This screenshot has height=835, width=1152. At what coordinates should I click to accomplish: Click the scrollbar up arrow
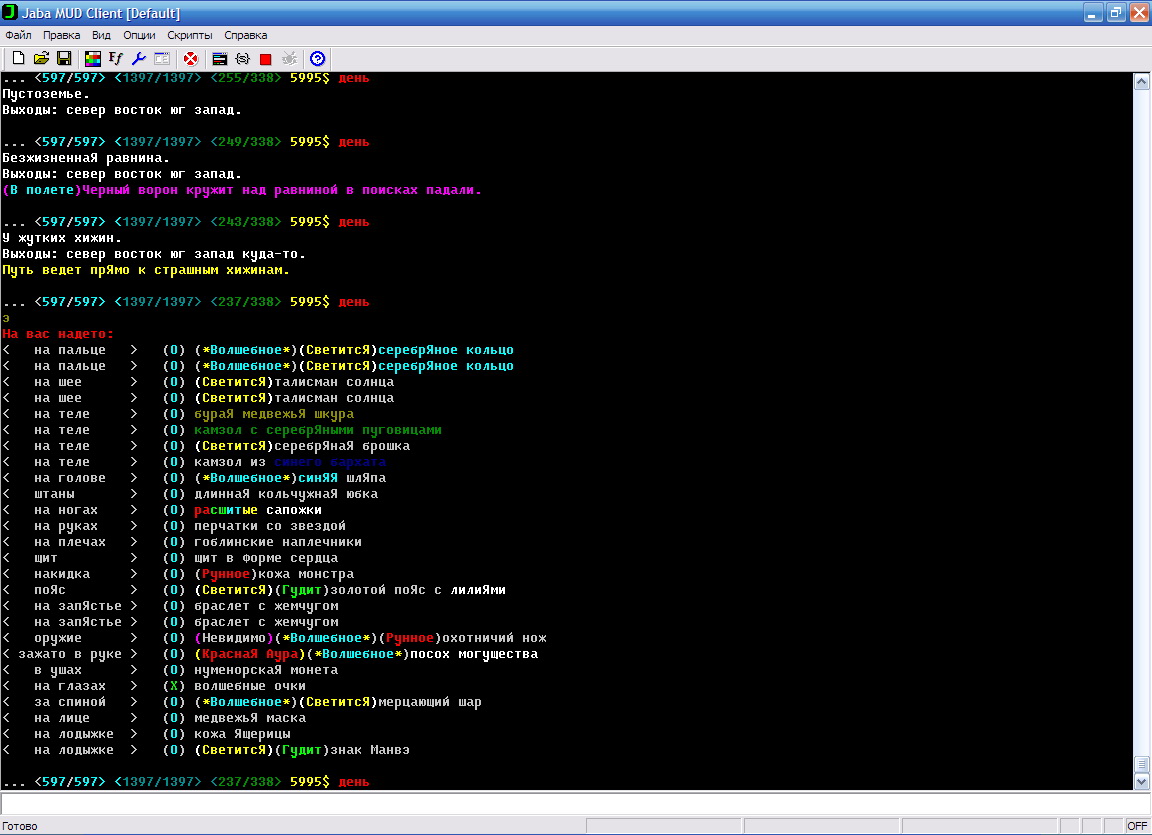tap(1142, 82)
